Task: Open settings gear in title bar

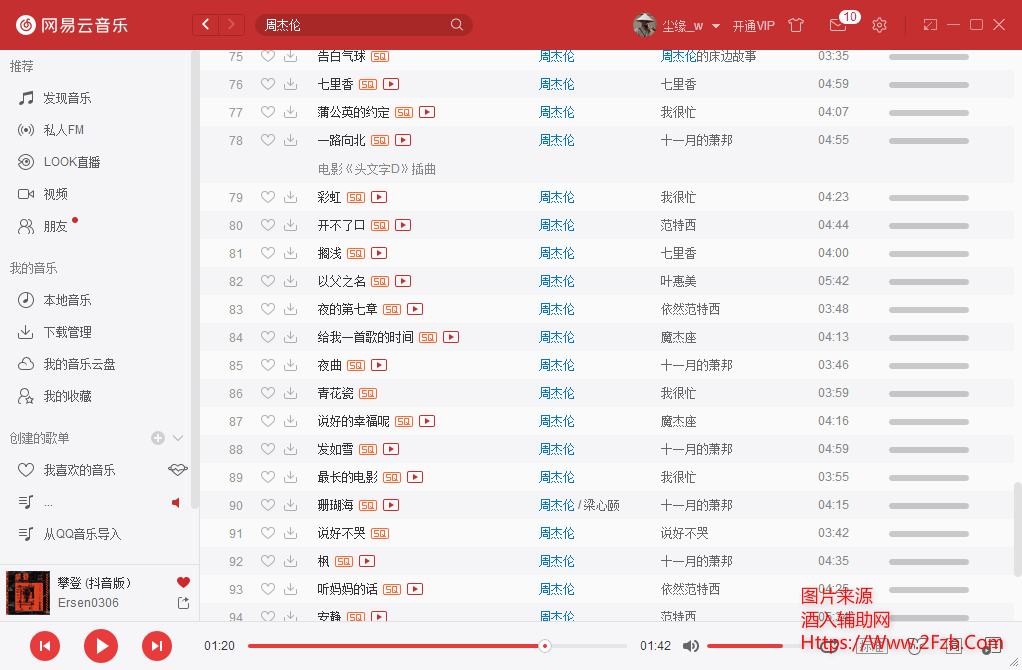Action: [x=879, y=25]
